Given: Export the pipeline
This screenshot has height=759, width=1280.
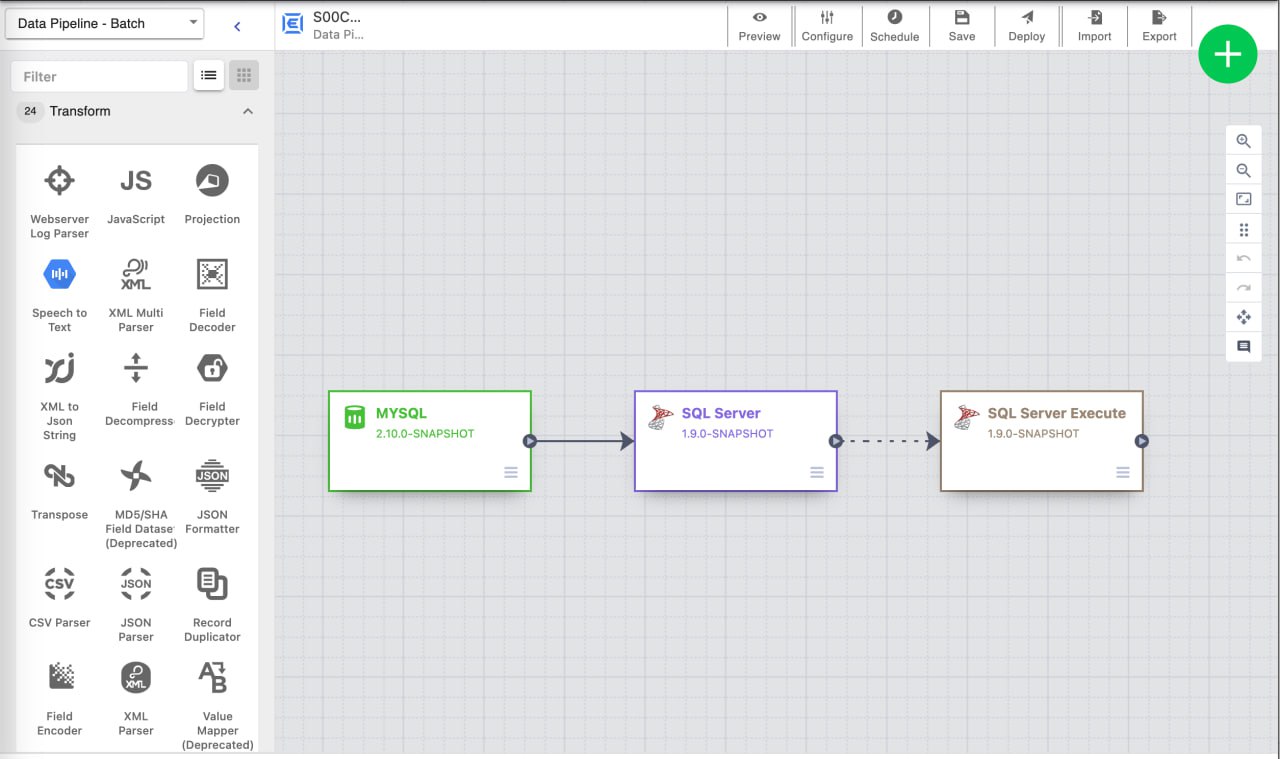Looking at the screenshot, I should (1159, 26).
